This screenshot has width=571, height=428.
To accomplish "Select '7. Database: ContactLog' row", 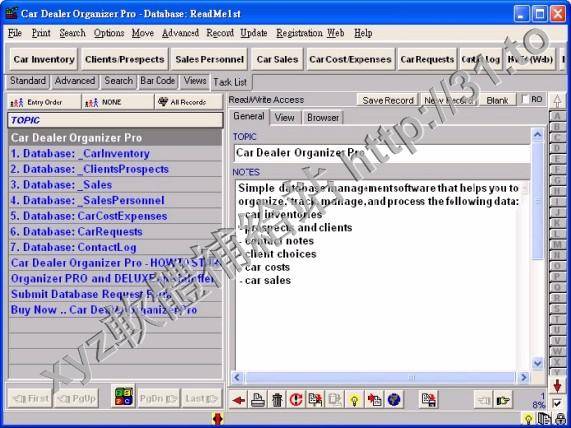I will click(115, 248).
